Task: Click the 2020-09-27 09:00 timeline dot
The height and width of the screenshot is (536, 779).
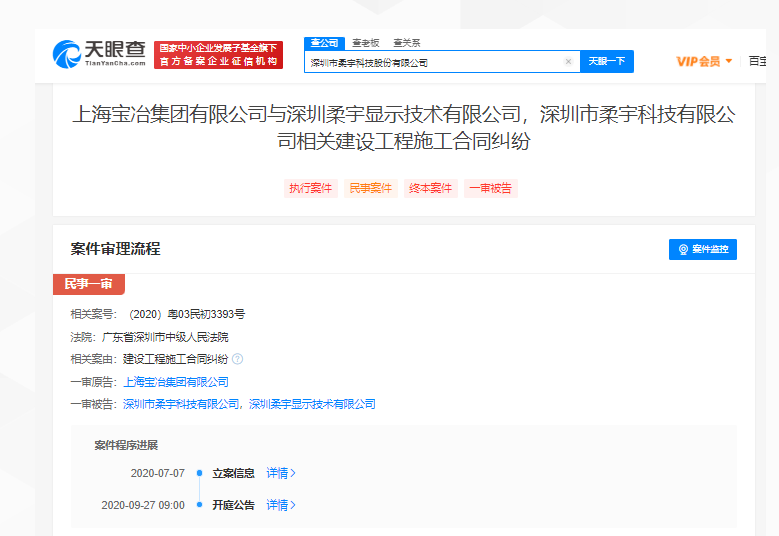Action: point(199,505)
